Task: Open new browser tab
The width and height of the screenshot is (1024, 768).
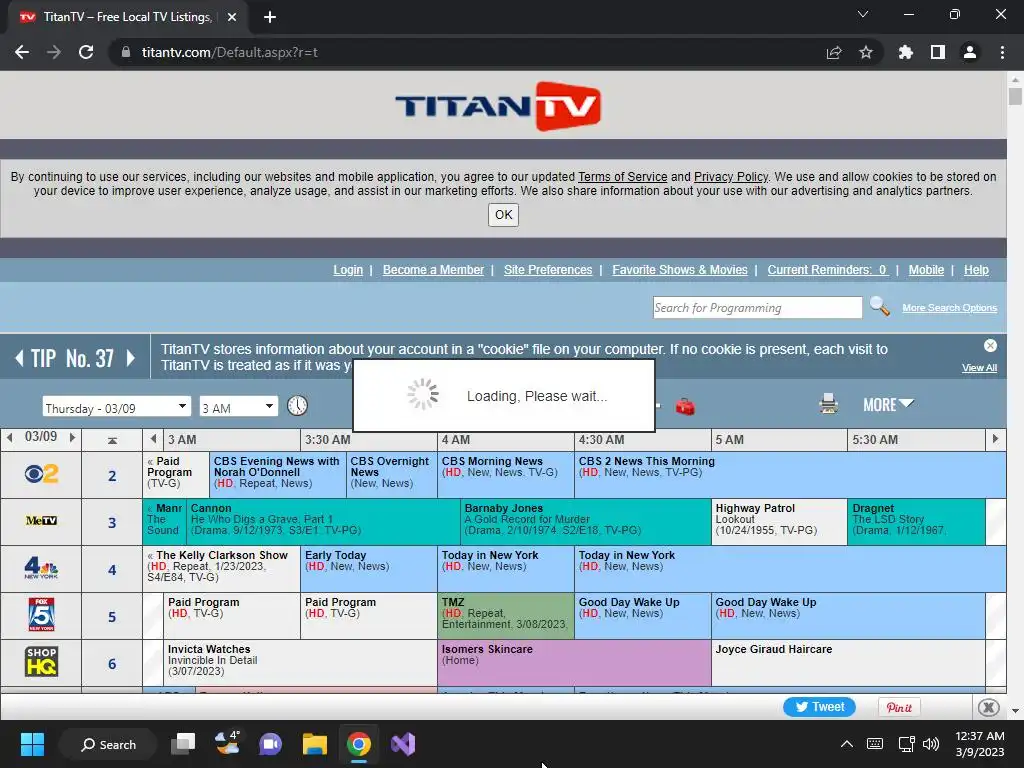Action: point(270,17)
